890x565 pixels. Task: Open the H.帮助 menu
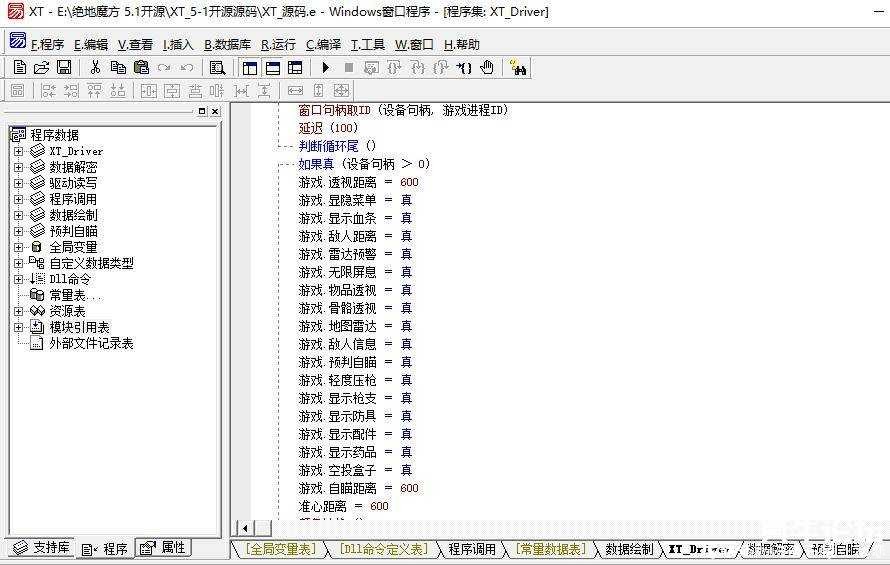461,45
